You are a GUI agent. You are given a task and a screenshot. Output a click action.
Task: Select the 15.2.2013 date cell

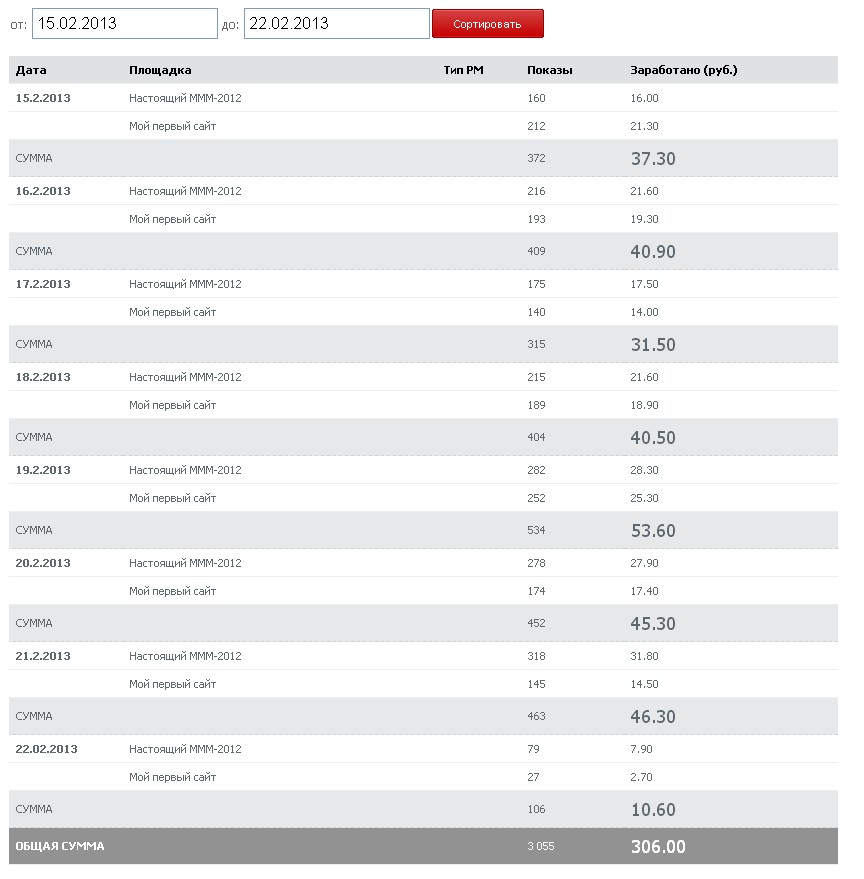pos(43,98)
